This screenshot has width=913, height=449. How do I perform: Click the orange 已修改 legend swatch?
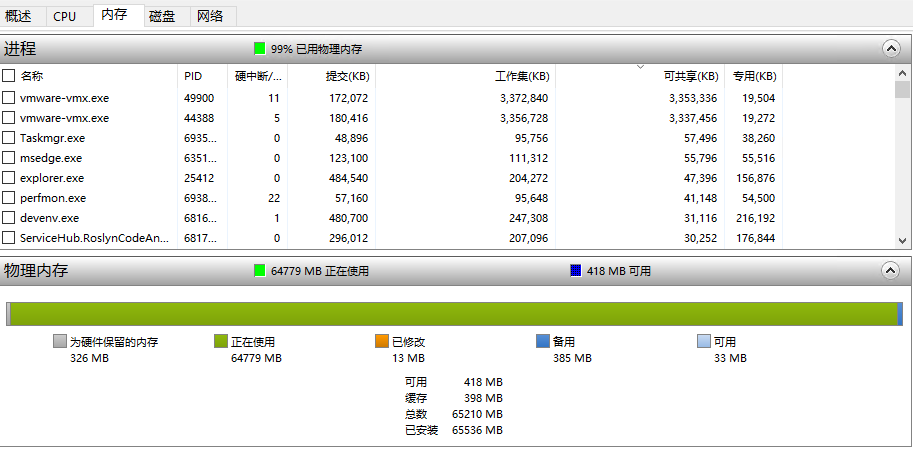382,341
